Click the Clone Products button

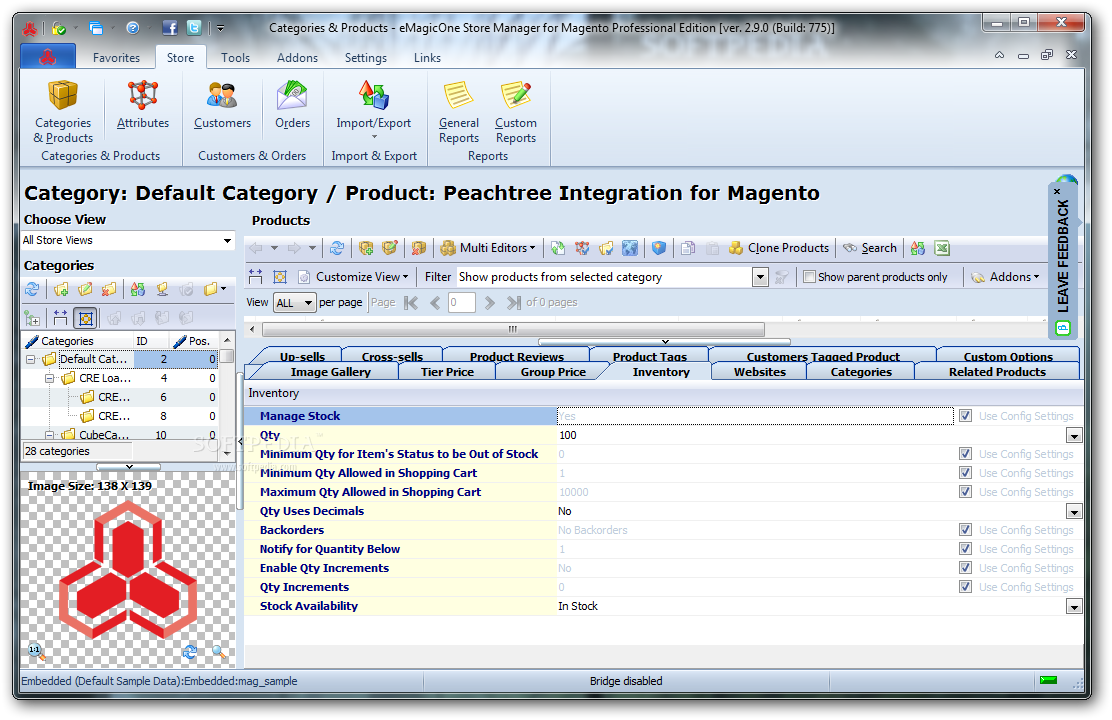pos(779,248)
